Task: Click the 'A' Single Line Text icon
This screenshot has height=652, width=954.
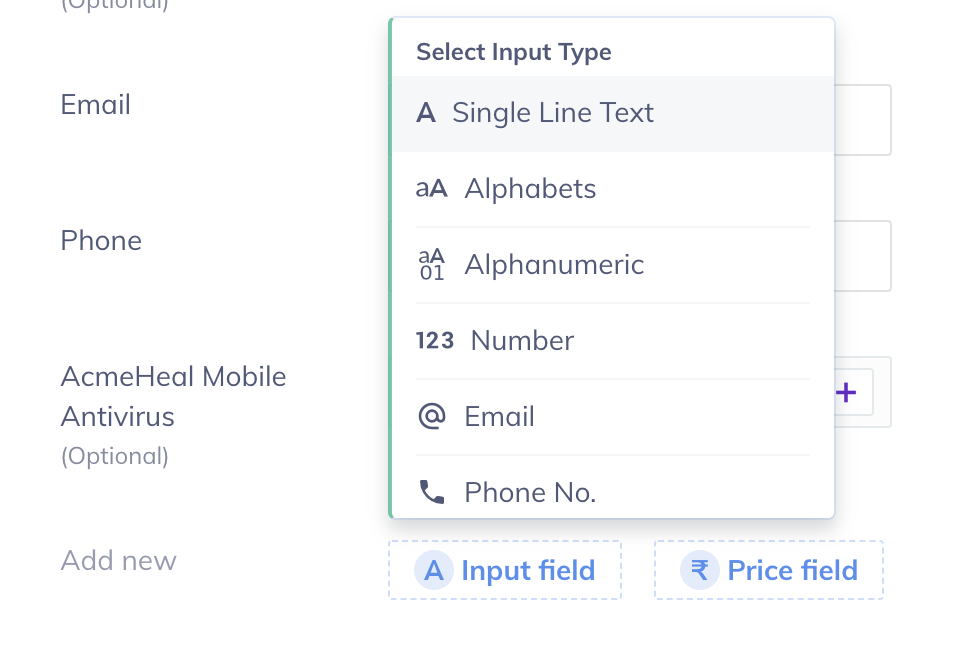Action: tap(426, 113)
